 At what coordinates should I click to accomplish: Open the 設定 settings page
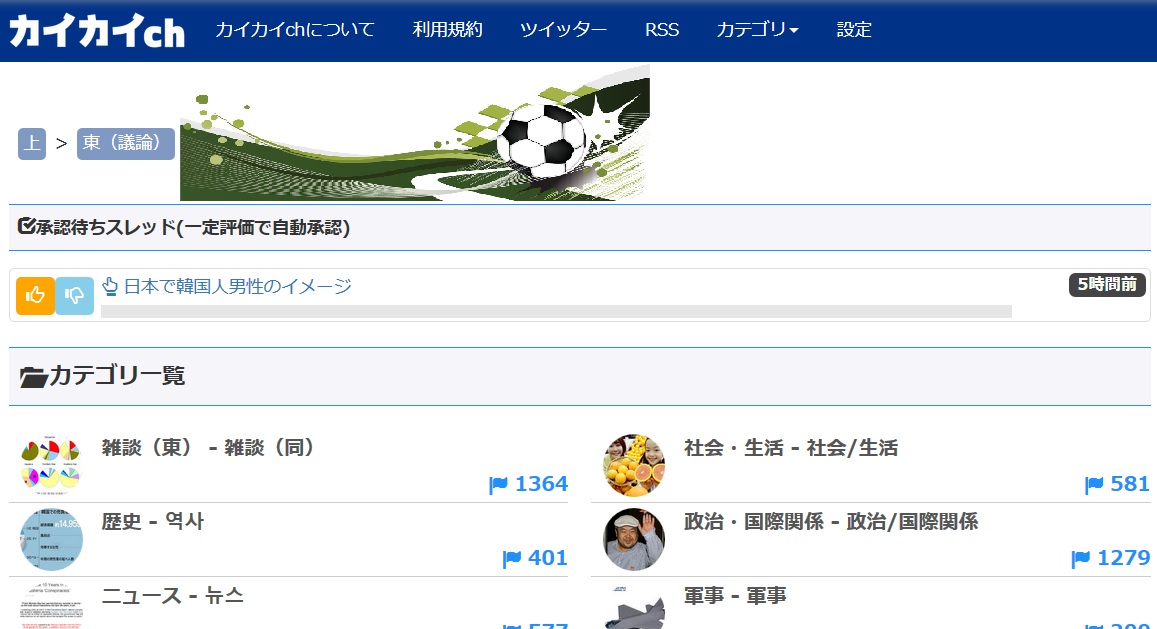pyautogui.click(x=854, y=30)
